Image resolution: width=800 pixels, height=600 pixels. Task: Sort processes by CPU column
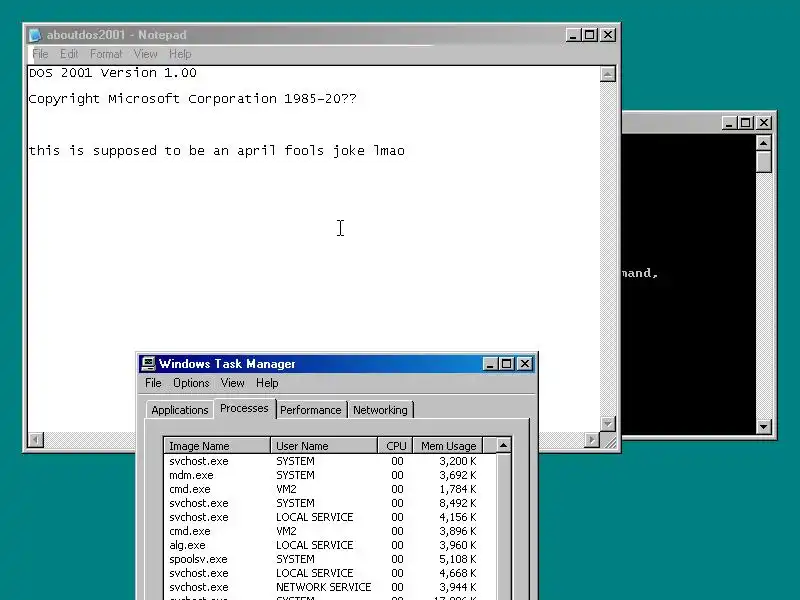[395, 445]
